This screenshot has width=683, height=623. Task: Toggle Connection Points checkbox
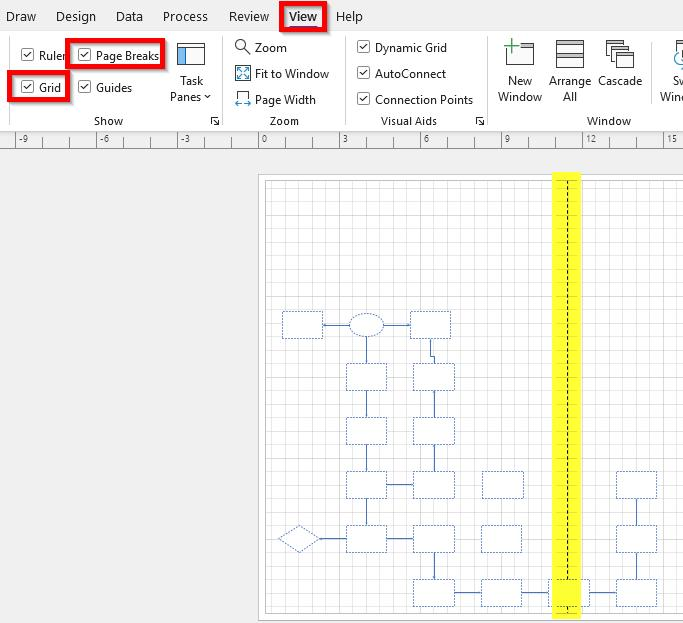363,99
